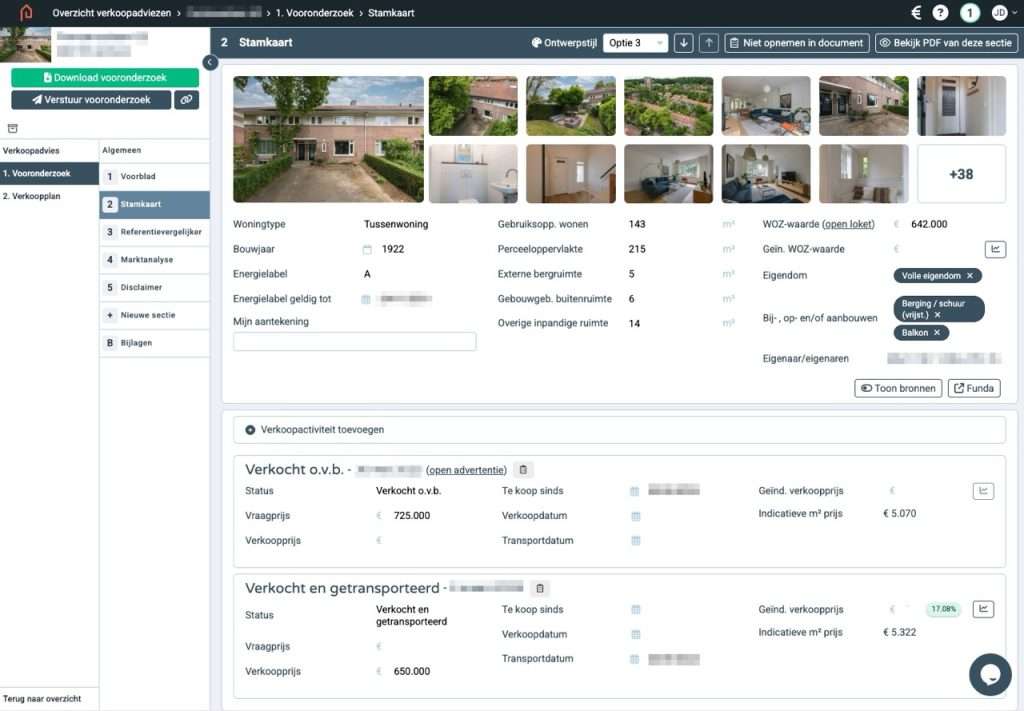The image size is (1024, 711).
Task: Click the Energielabel value A
Action: [x=367, y=274]
